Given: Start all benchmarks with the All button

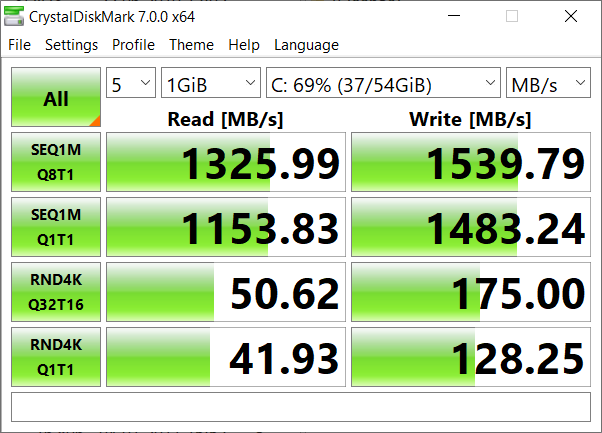Looking at the screenshot, I should click(56, 97).
